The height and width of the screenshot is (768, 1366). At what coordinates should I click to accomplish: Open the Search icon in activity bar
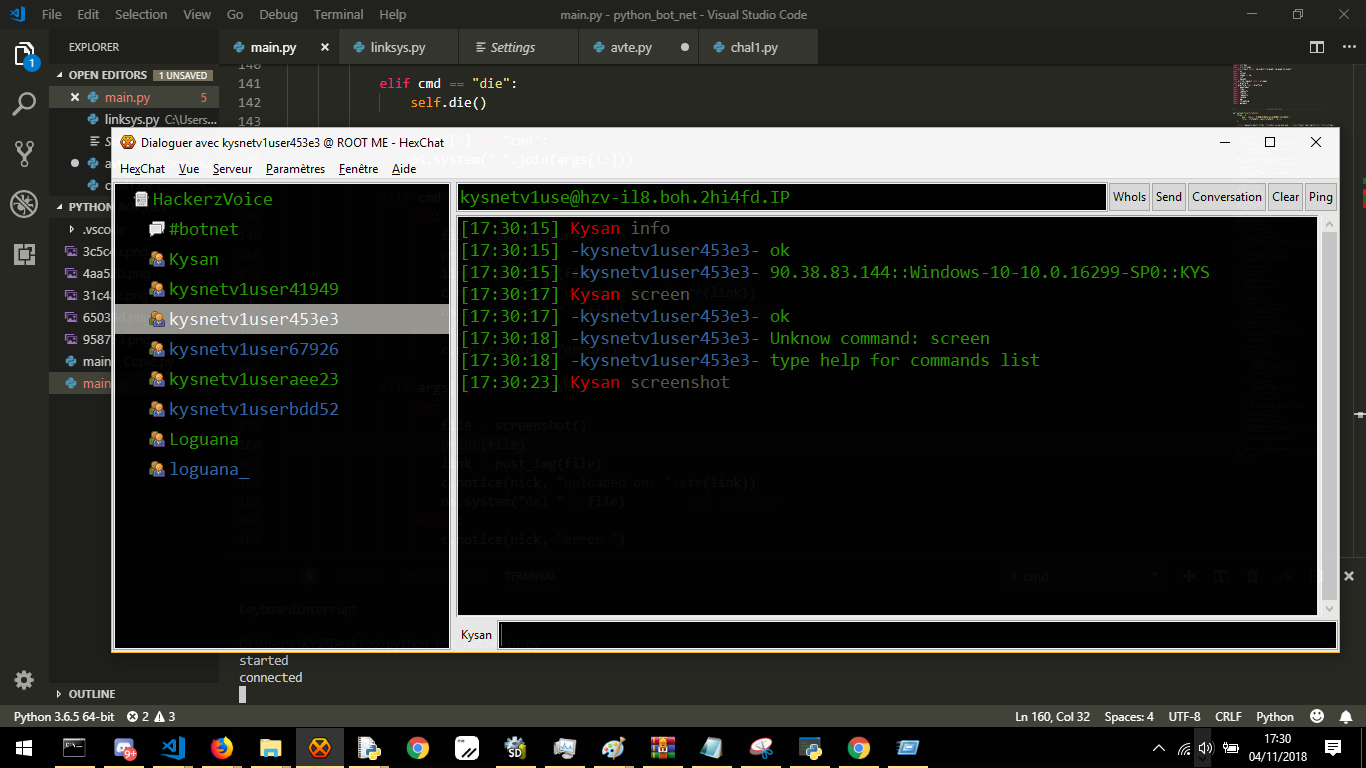point(24,103)
